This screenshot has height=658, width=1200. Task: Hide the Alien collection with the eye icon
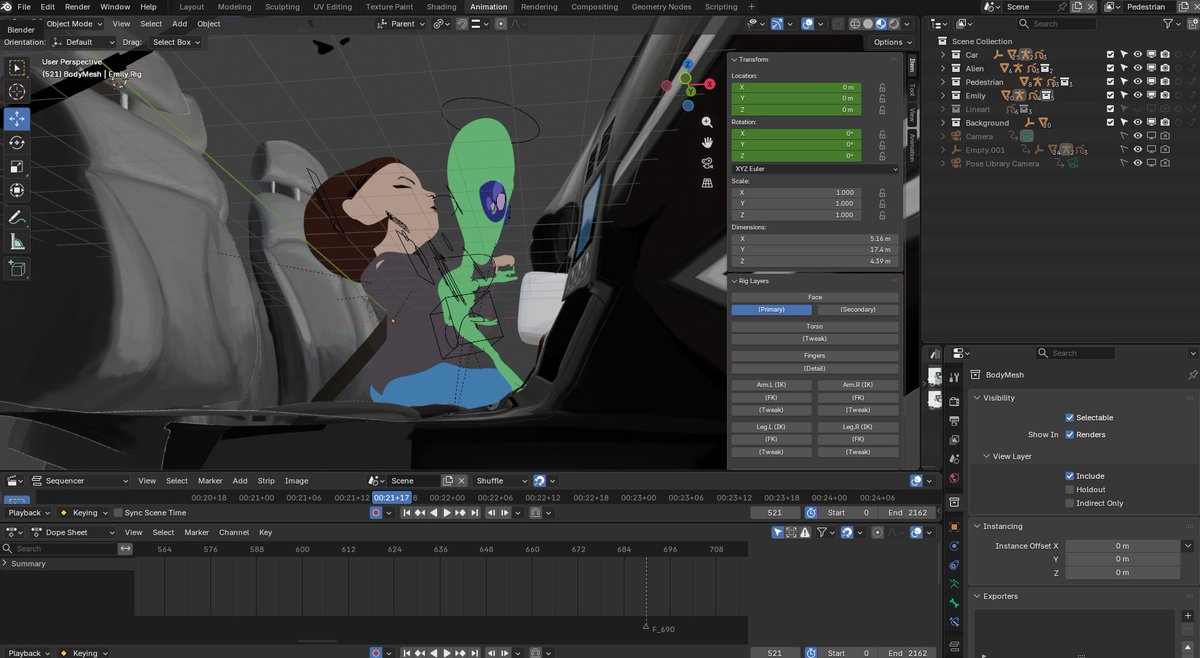1138,68
